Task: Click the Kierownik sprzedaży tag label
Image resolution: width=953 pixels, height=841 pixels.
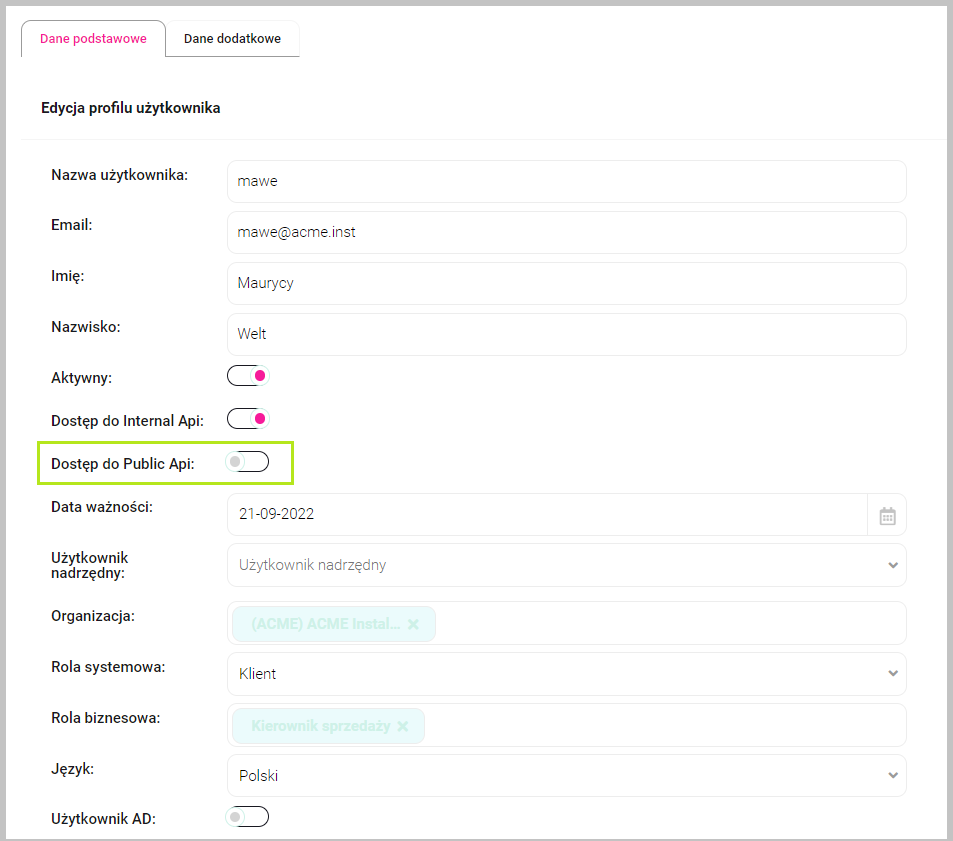Action: click(320, 727)
